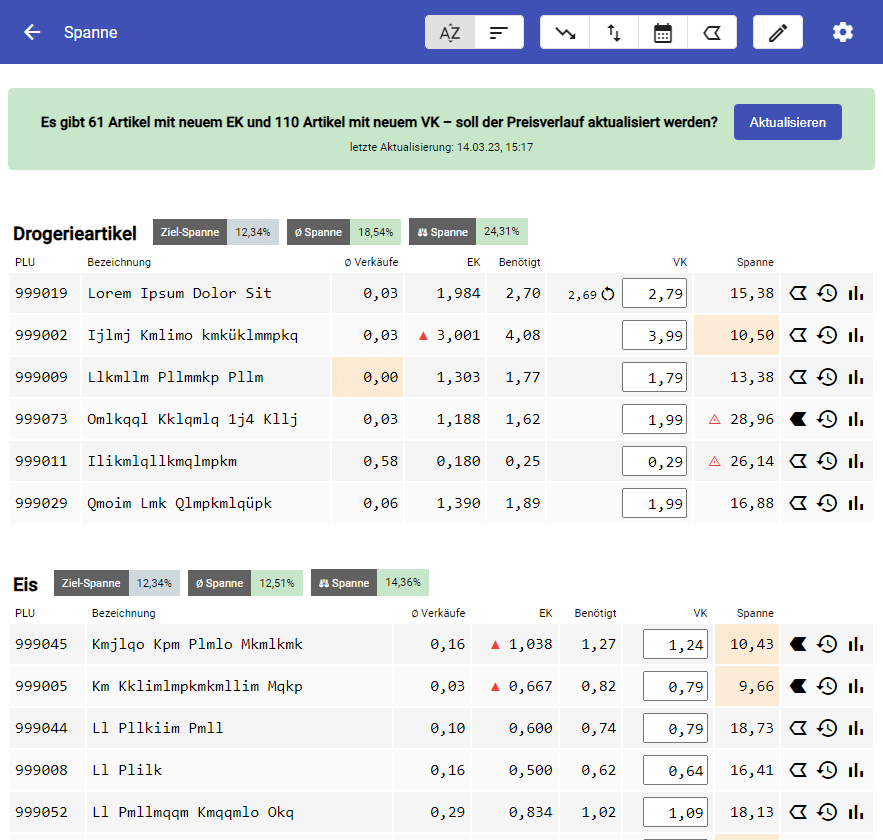The image size is (883, 840).
Task: Click warning triangle beside Spanne 26,14
Action: pos(715,462)
